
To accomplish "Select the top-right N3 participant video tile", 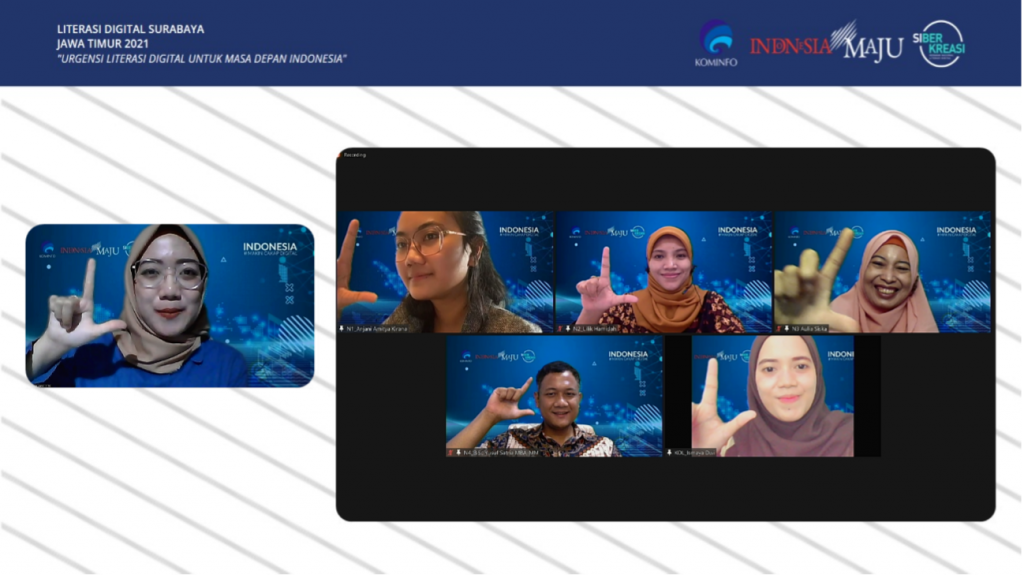I will coord(882,270).
